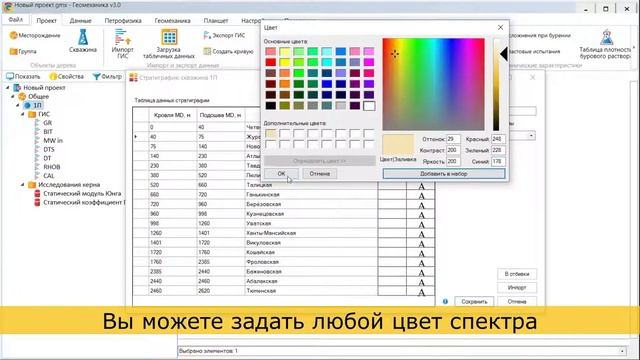Click the RHOB curve icon in tree
The height and width of the screenshot is (360, 640).
[x=38, y=167]
